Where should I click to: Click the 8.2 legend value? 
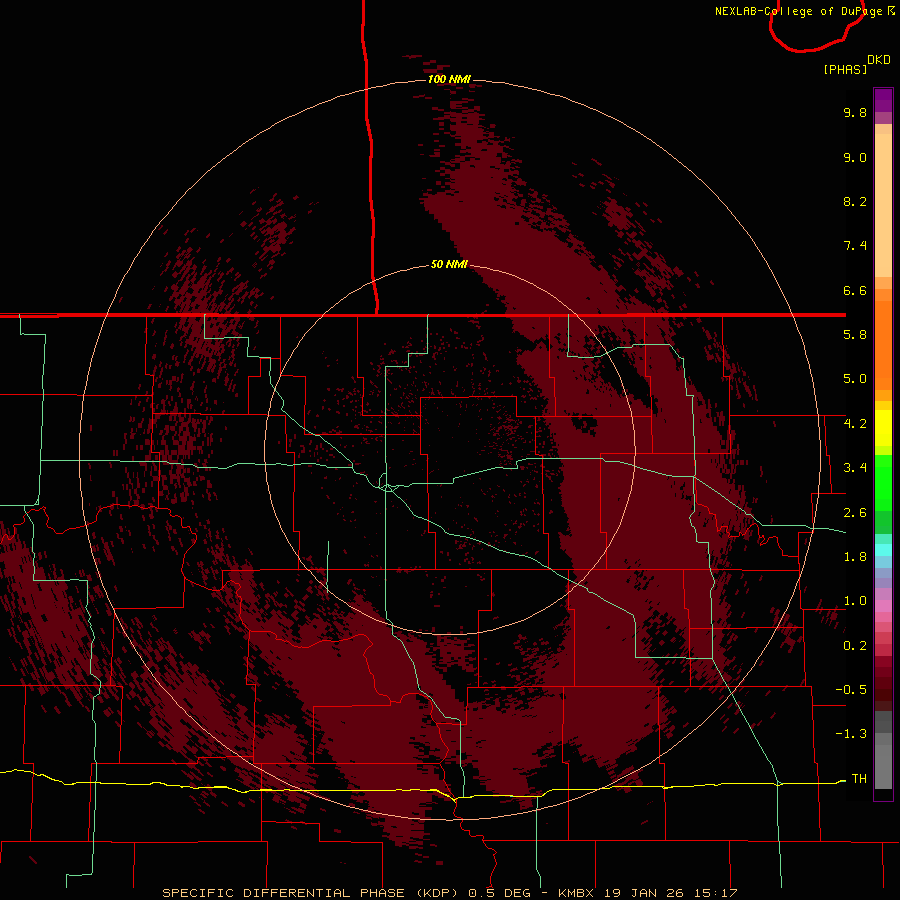point(855,201)
